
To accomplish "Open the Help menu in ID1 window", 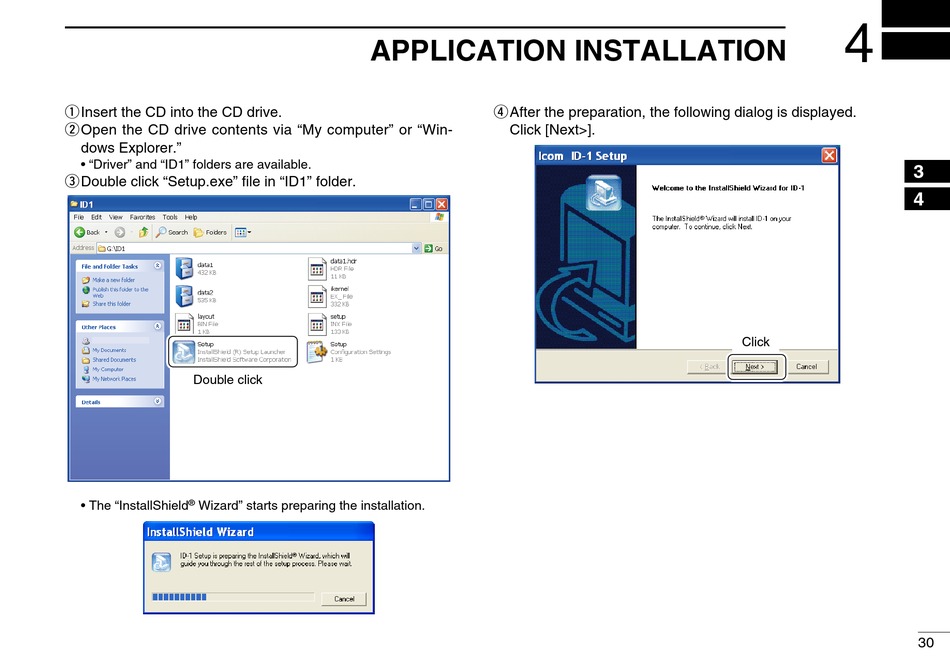I will [191, 217].
